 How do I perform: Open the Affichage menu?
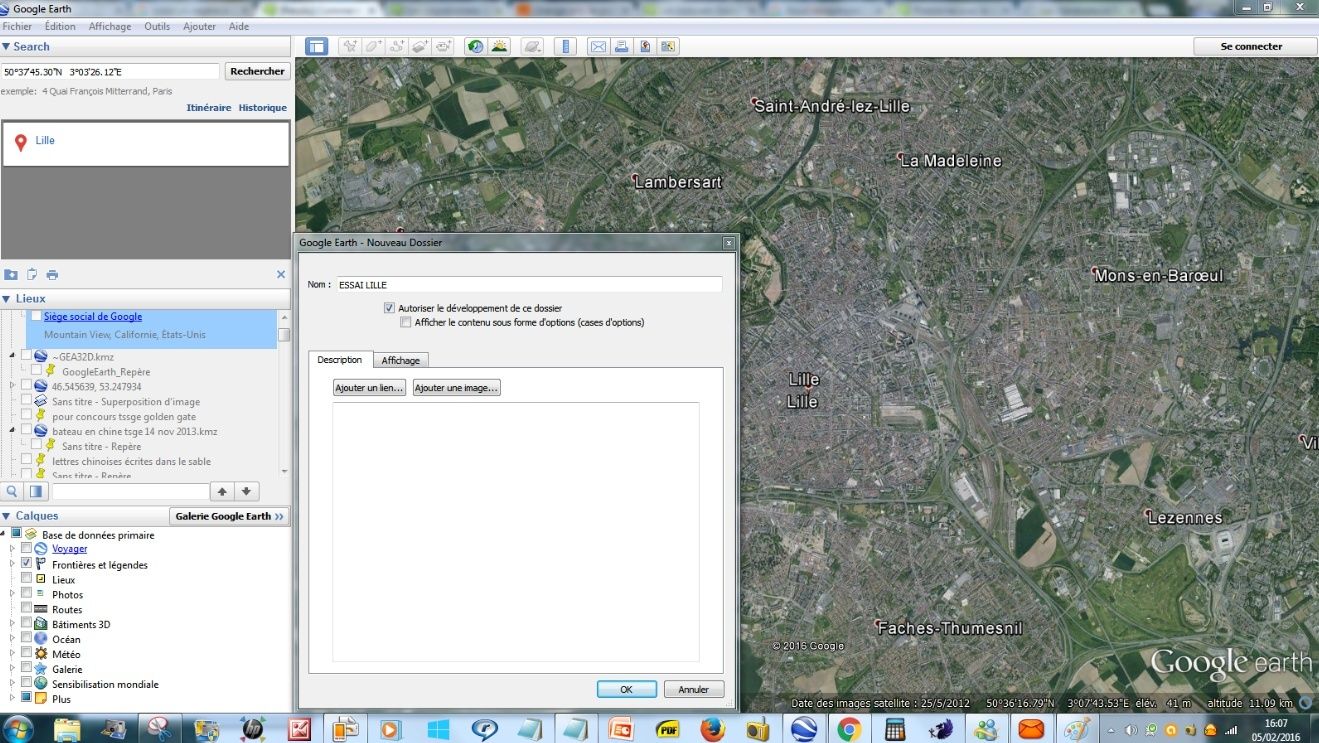click(x=110, y=27)
